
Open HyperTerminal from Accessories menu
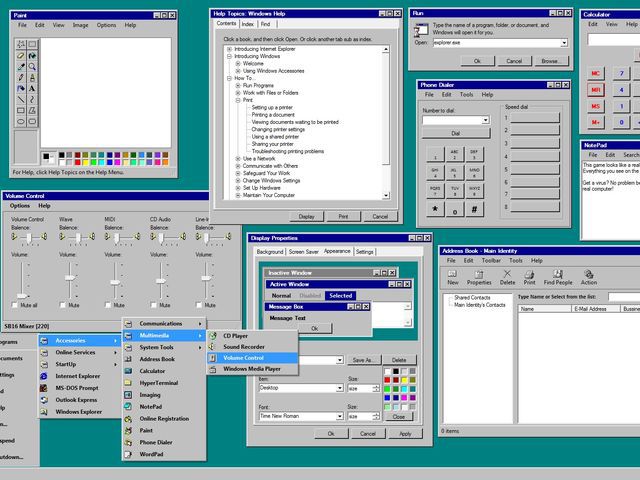click(x=164, y=383)
